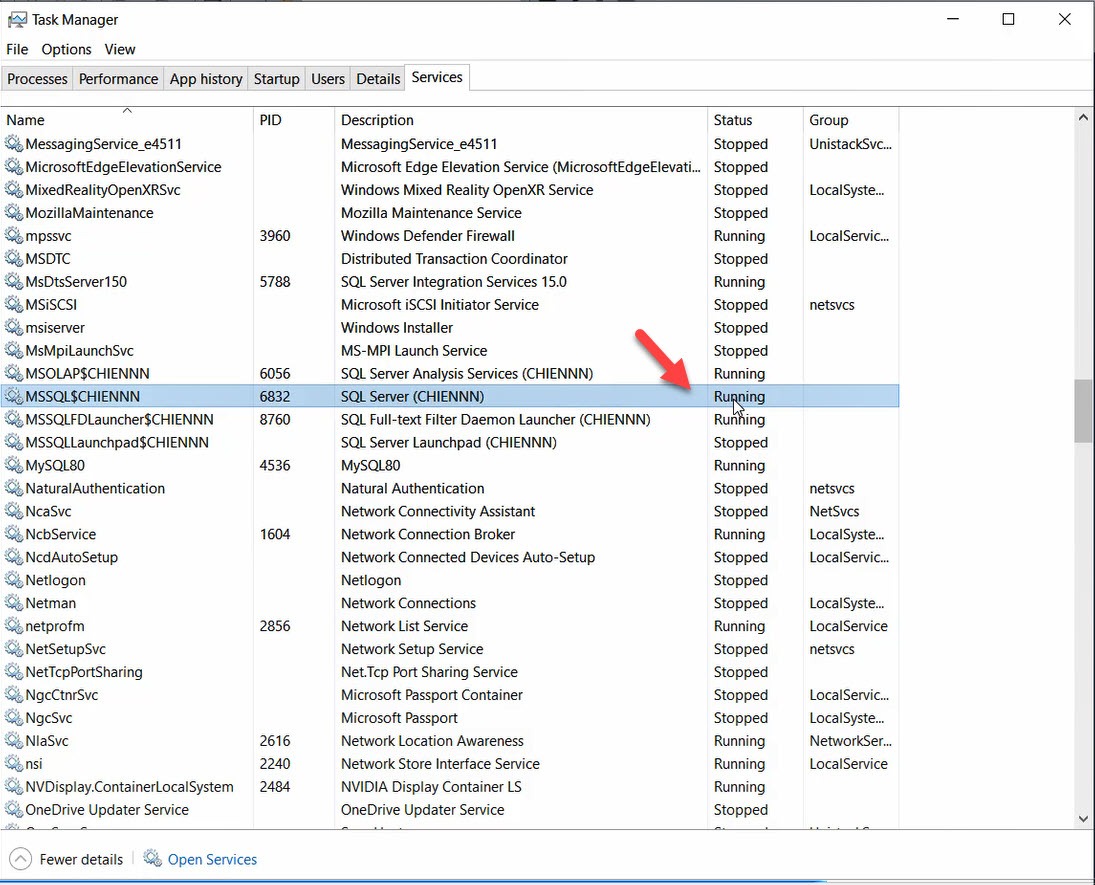Select the MSSQLFDLauncher$CHIENNN service name
Image resolution: width=1095 pixels, height=885 pixels.
(x=119, y=419)
